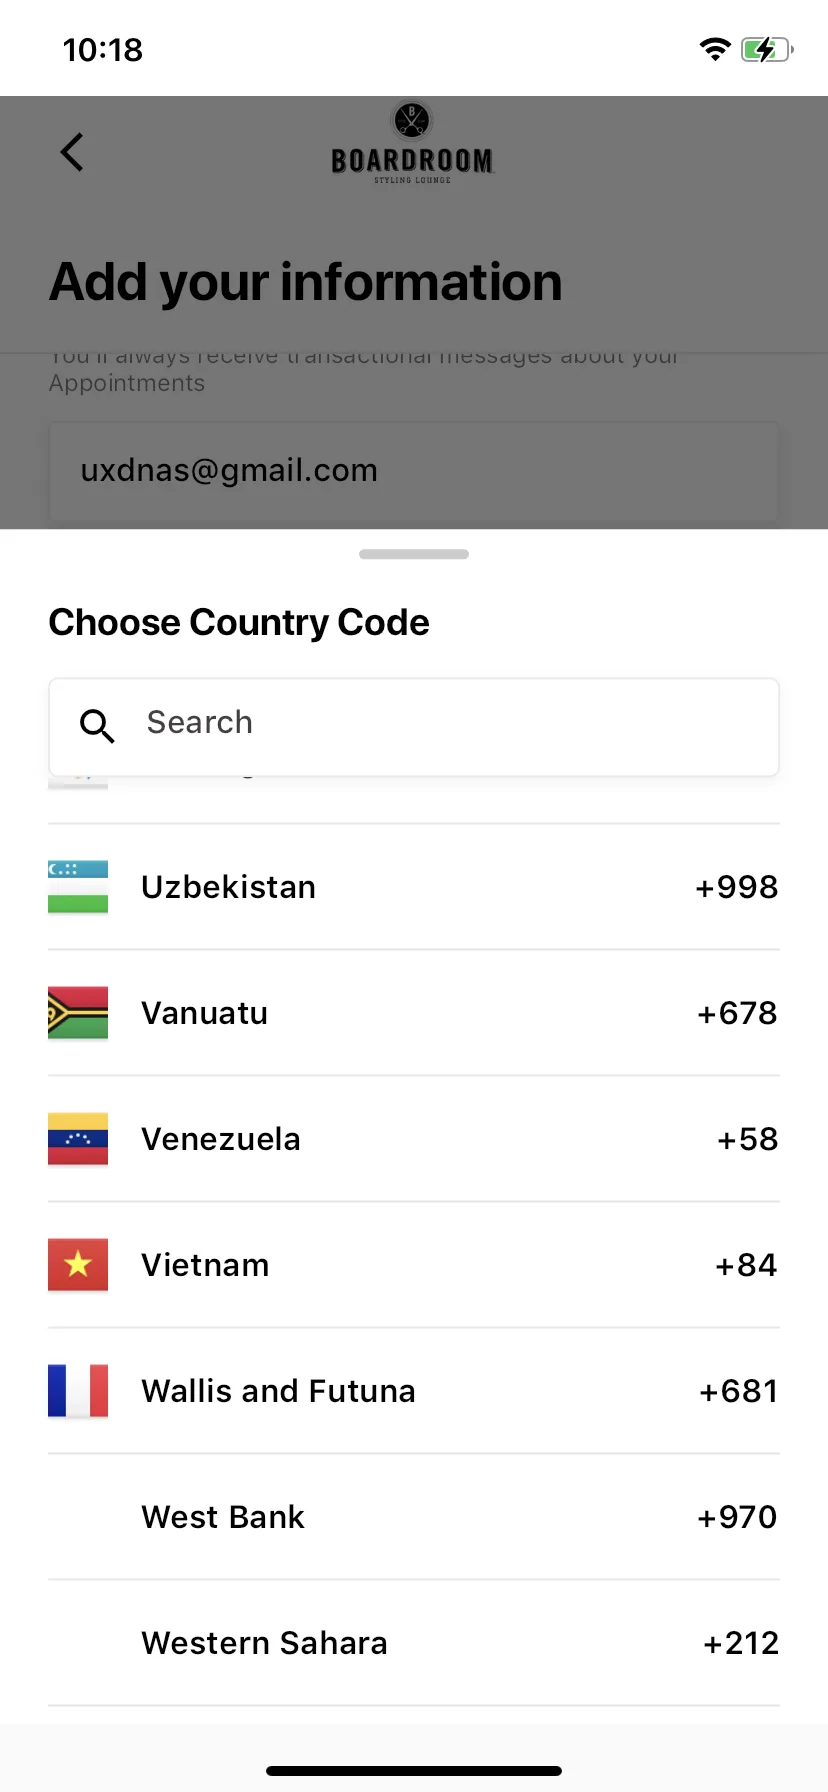Tap the battery charging indicator
828x1792 pixels.
767,49
